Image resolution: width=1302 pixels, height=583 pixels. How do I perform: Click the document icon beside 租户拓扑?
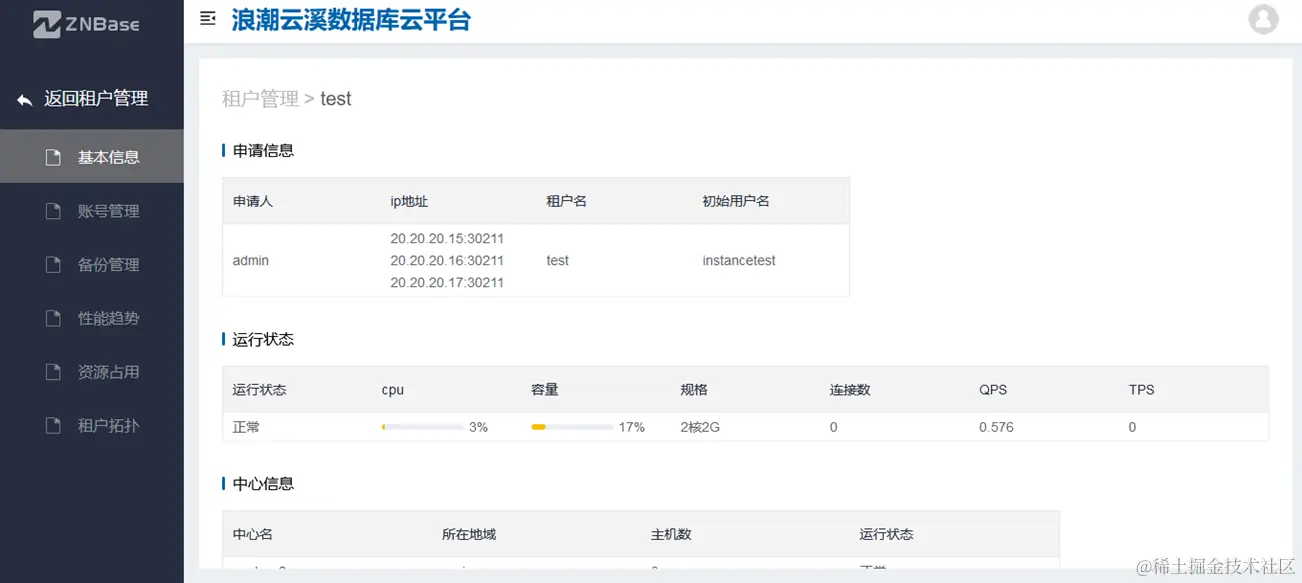(x=54, y=426)
